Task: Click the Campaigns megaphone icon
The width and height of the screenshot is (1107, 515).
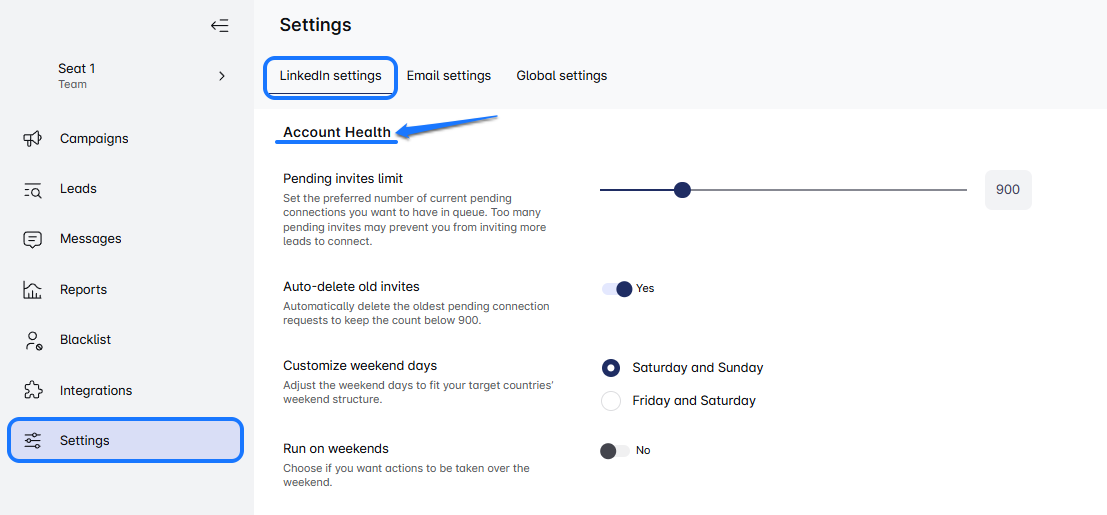Action: click(x=32, y=139)
